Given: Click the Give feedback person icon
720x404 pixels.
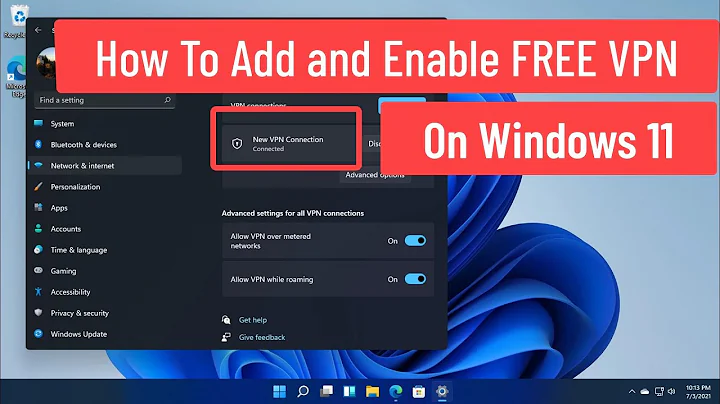Looking at the screenshot, I should (x=226, y=337).
